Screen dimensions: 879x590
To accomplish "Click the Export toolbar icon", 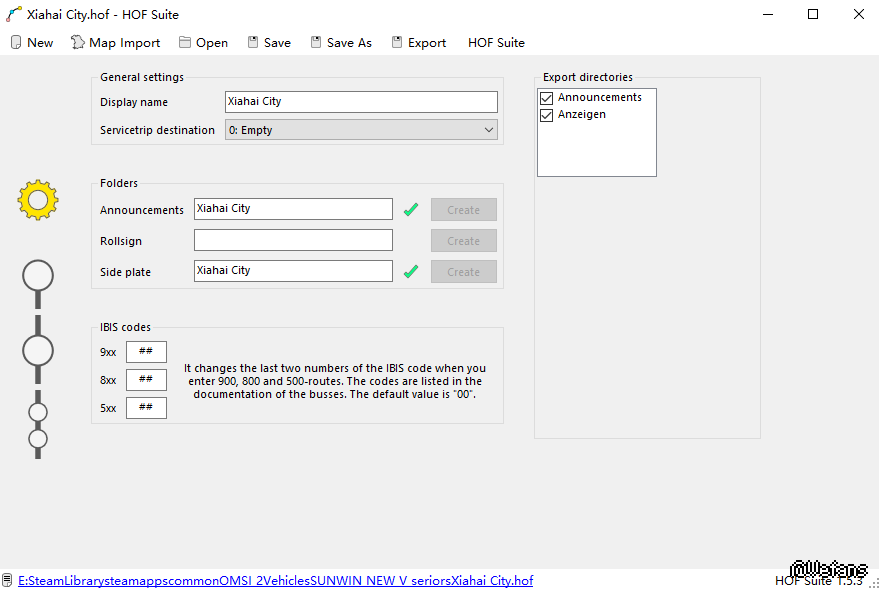I will [x=397, y=43].
